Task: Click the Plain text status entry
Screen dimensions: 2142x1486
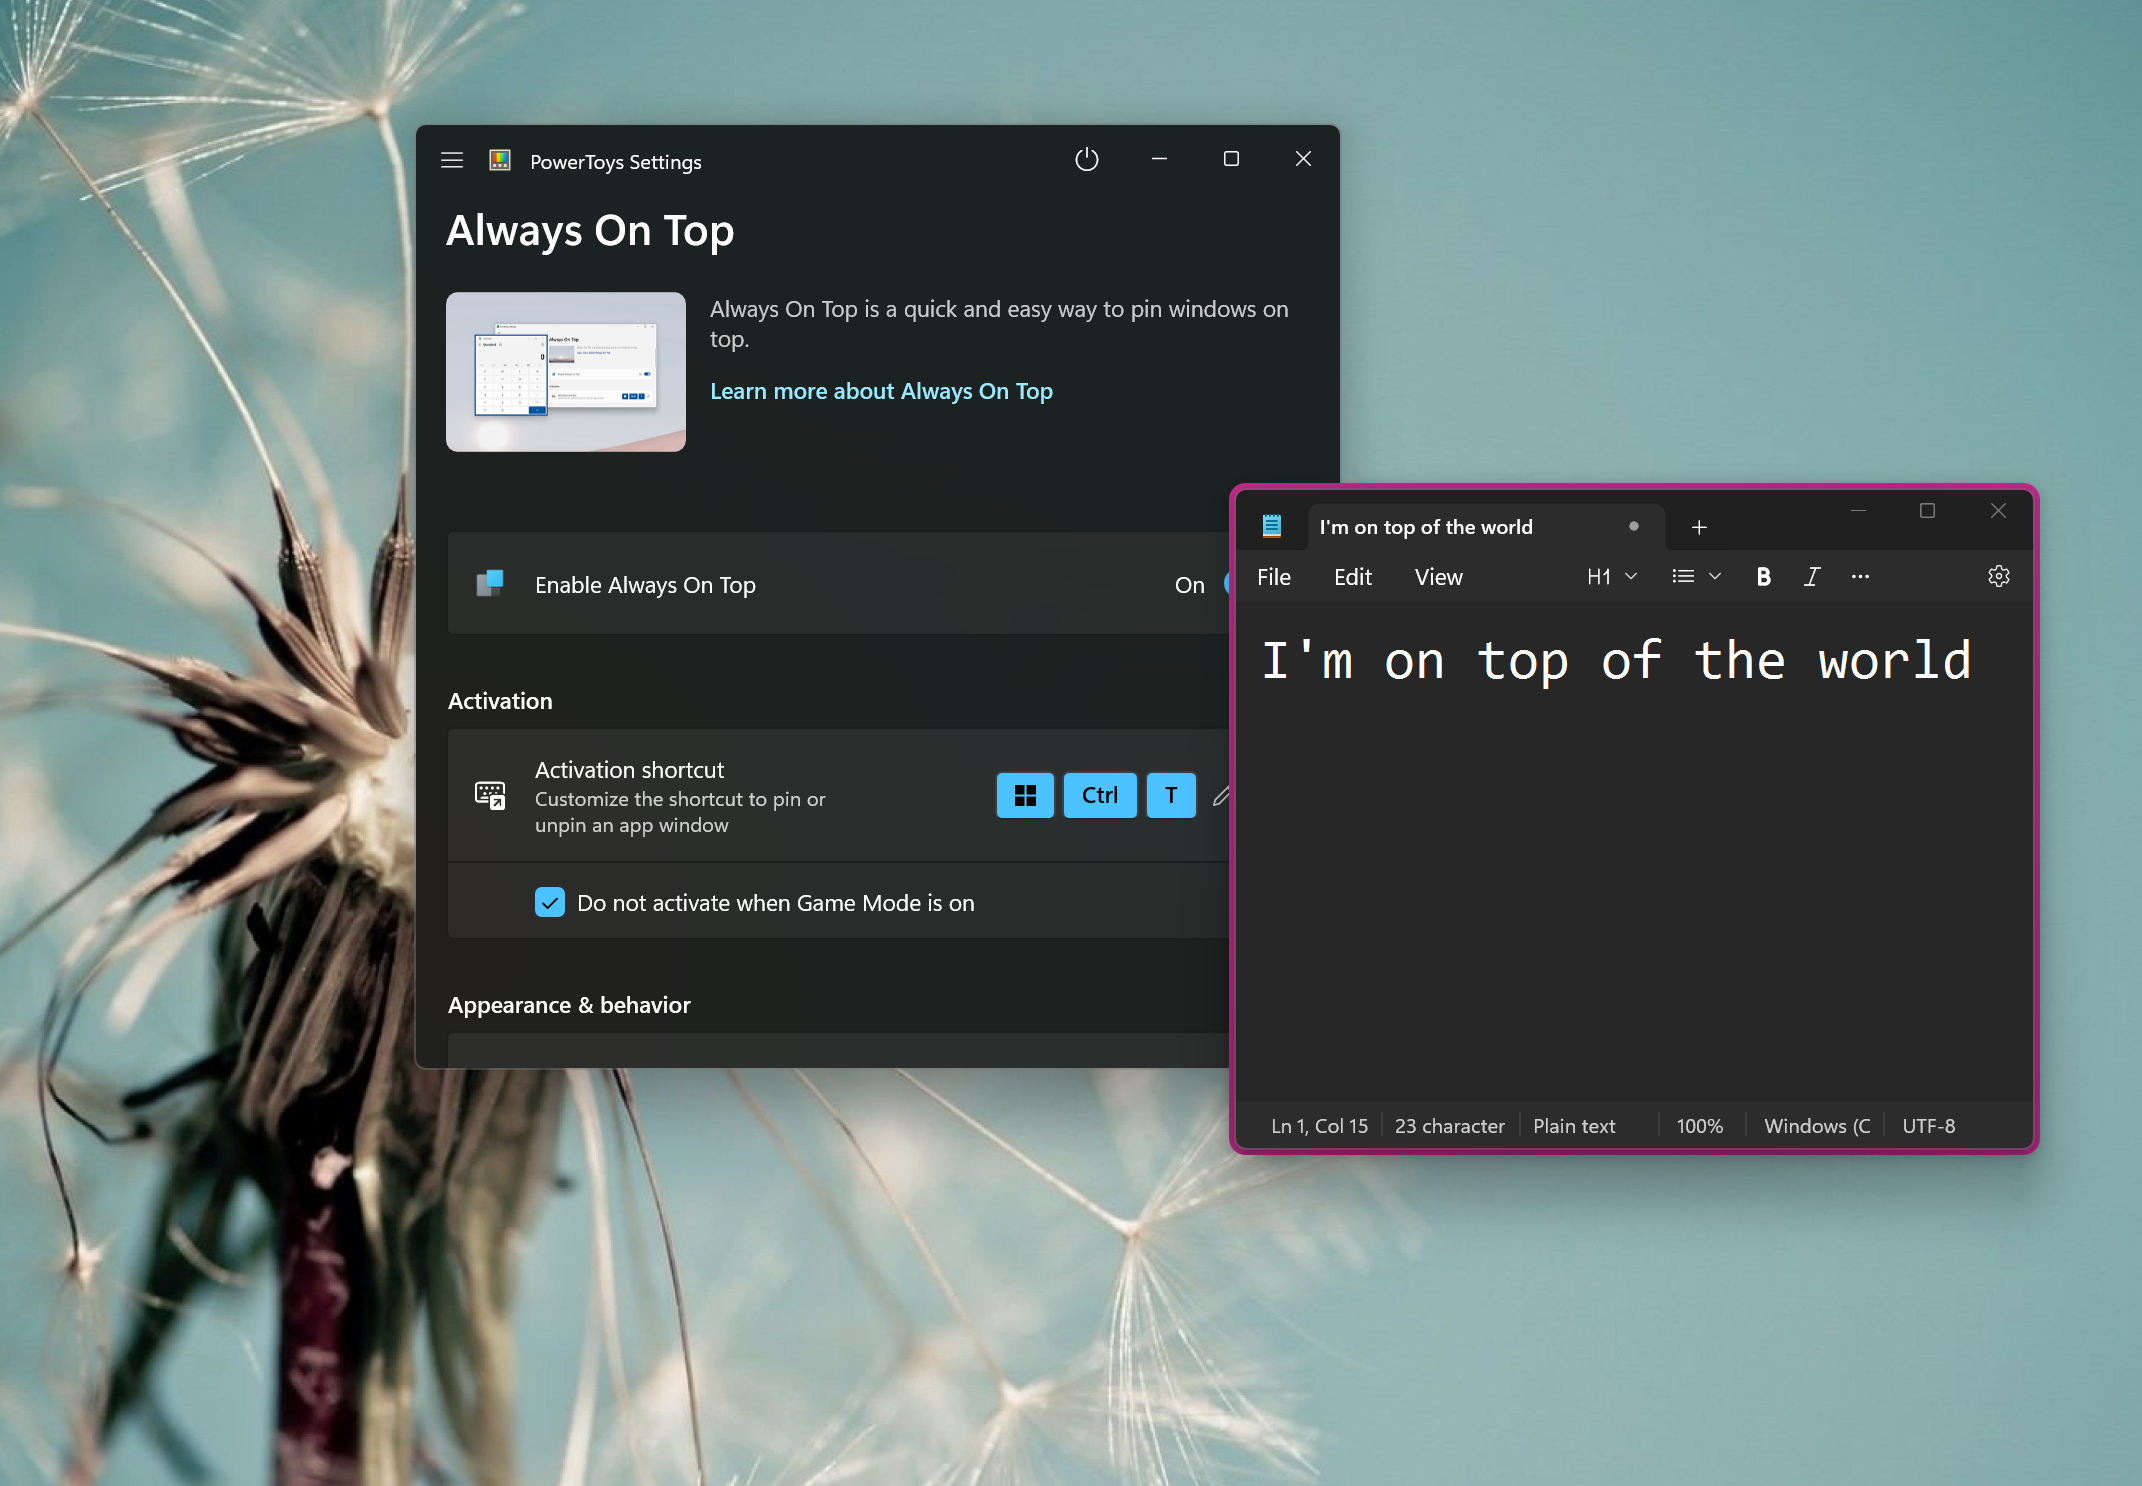Action: click(1574, 1126)
